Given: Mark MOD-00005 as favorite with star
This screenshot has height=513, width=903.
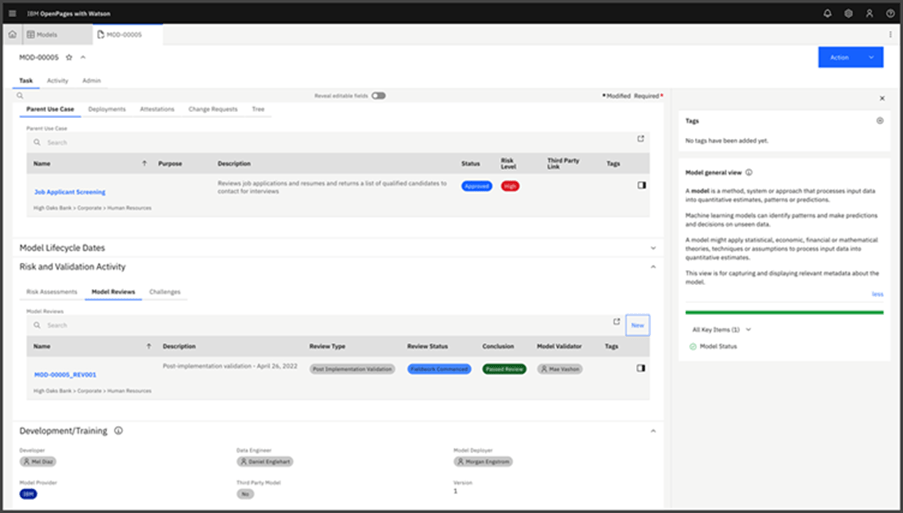Looking at the screenshot, I should 69,57.
